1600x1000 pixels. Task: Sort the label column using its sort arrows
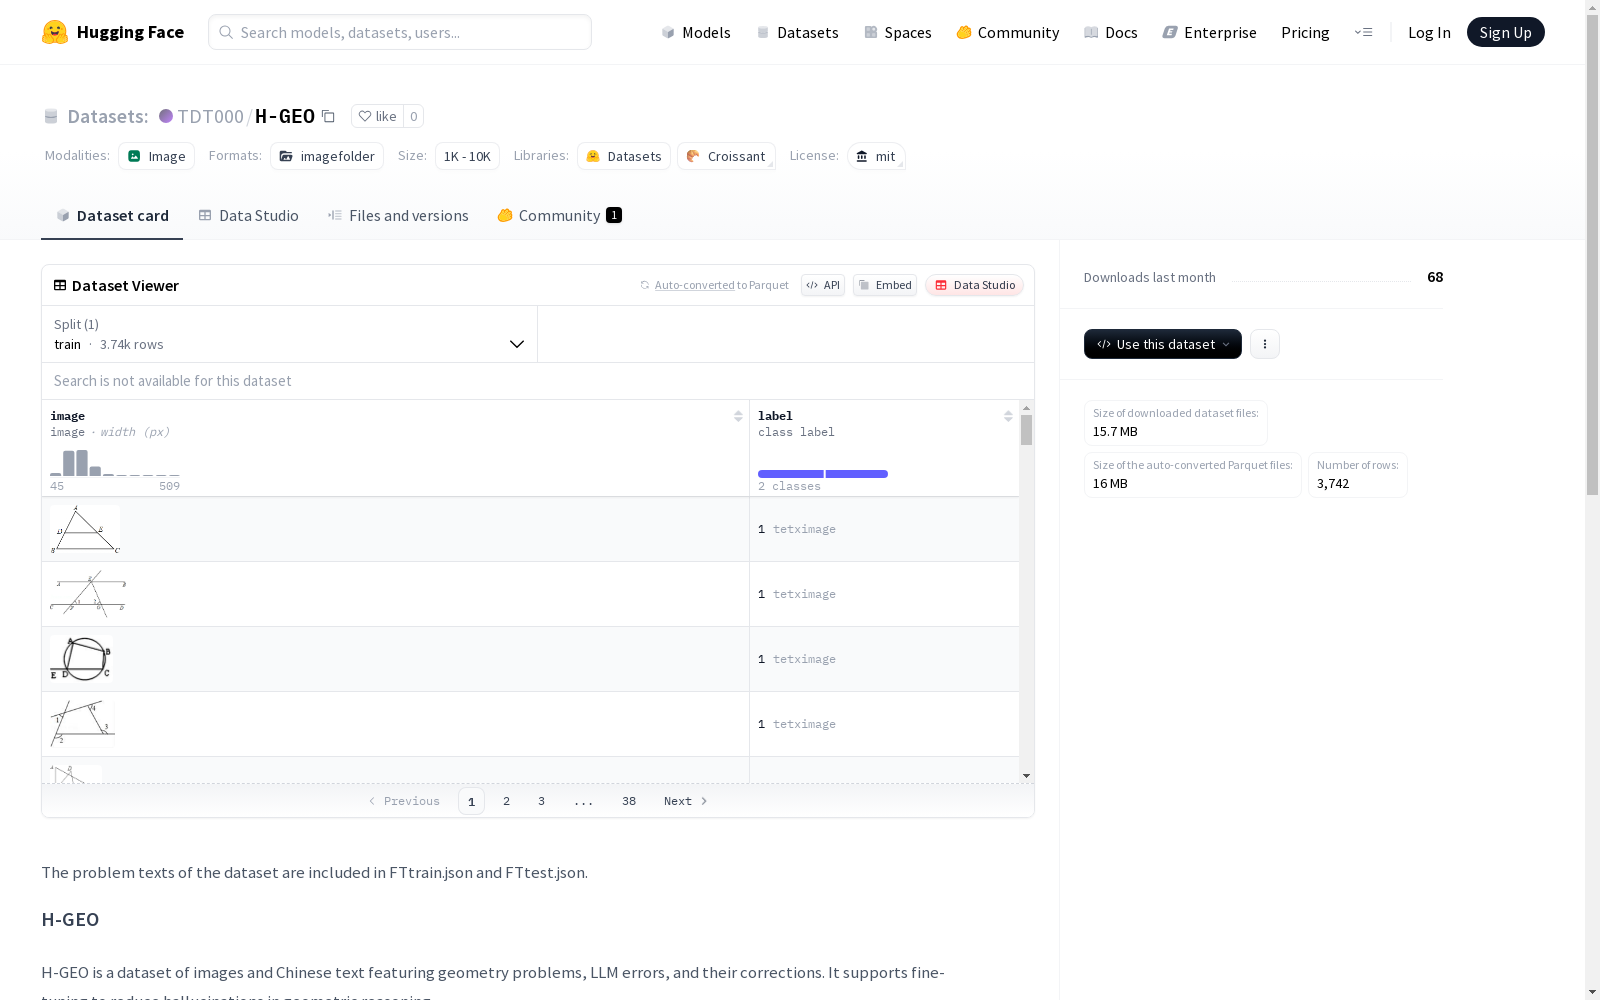point(1008,416)
